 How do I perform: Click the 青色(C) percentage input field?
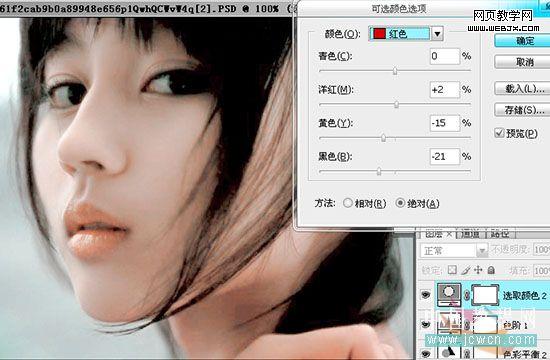coord(444,56)
